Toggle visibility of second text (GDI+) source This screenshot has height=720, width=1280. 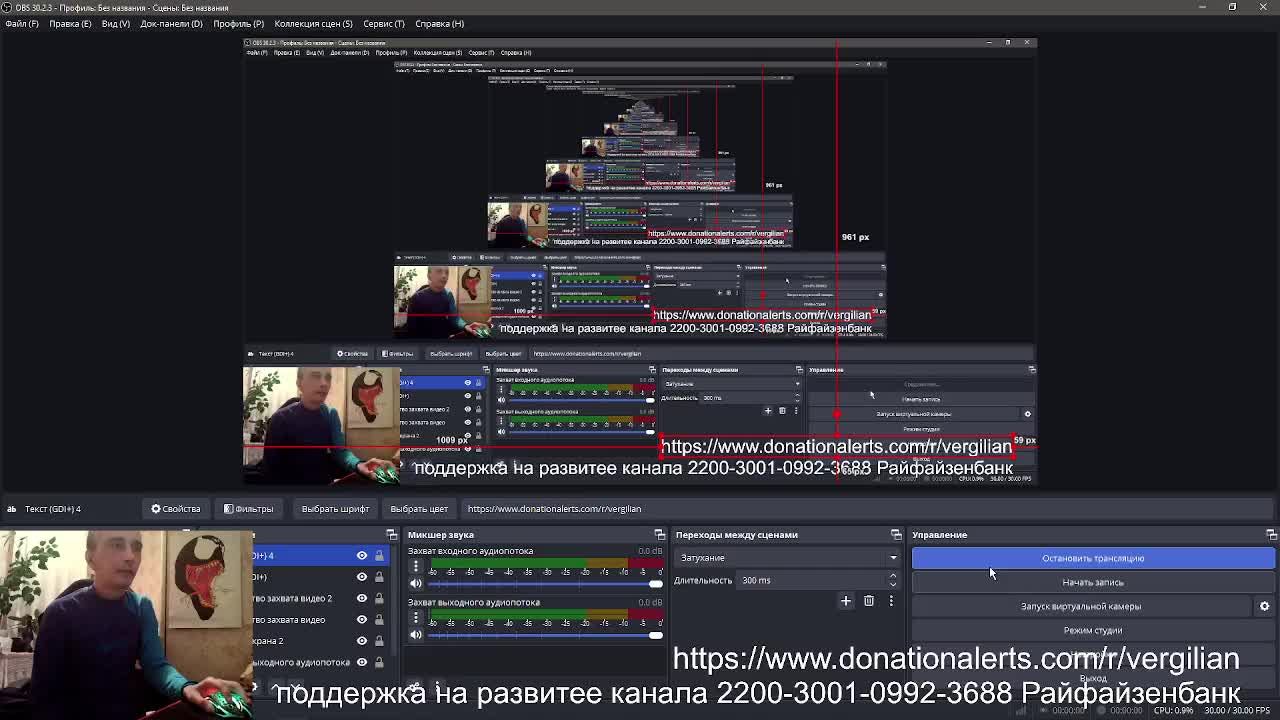[x=362, y=577]
